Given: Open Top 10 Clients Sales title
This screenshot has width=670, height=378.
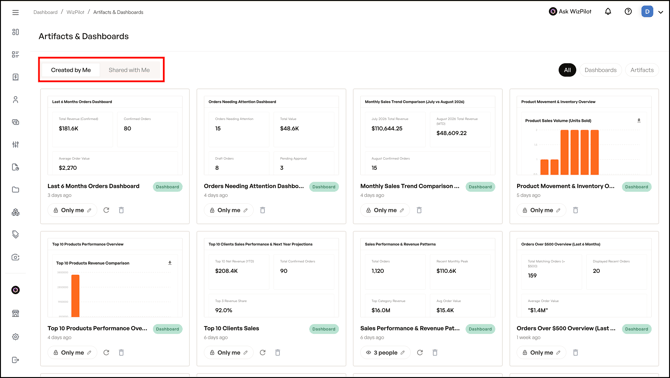Looking at the screenshot, I should point(232,328).
